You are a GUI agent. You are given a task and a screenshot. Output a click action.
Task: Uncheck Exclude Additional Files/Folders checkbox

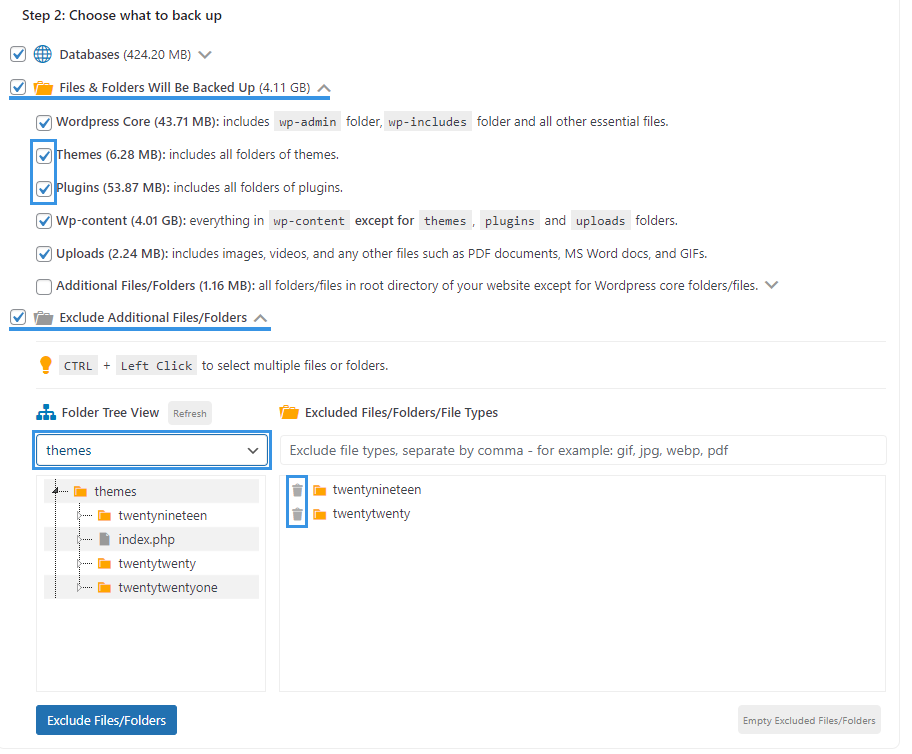click(x=18, y=317)
